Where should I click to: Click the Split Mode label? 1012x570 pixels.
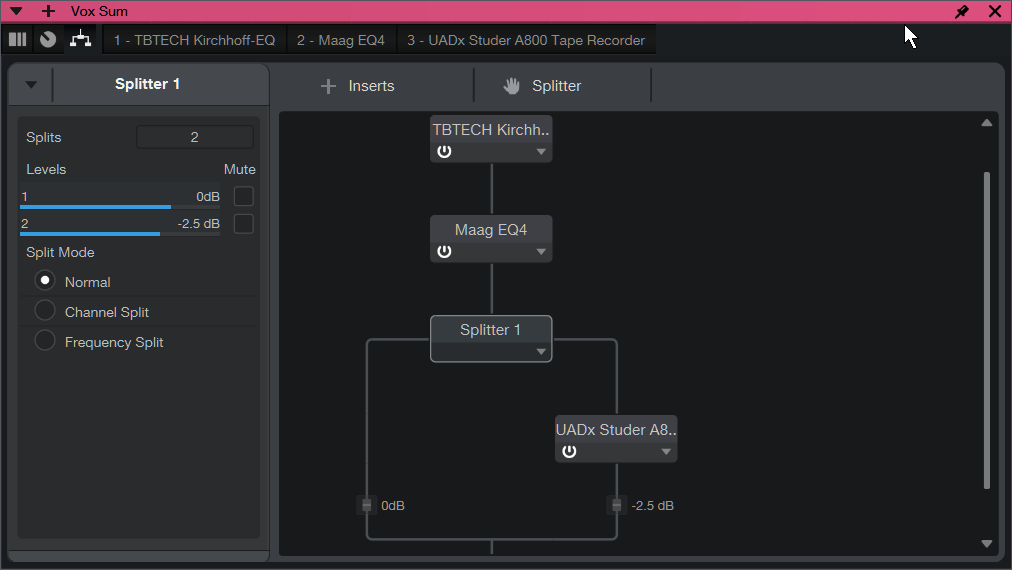60,252
